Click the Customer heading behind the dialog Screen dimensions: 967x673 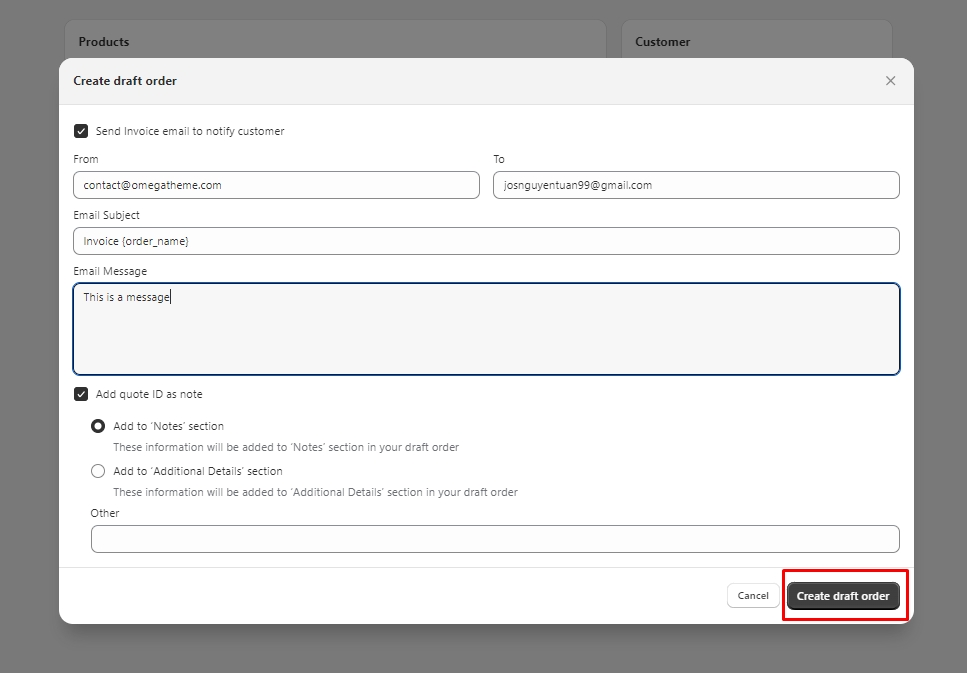[662, 42]
